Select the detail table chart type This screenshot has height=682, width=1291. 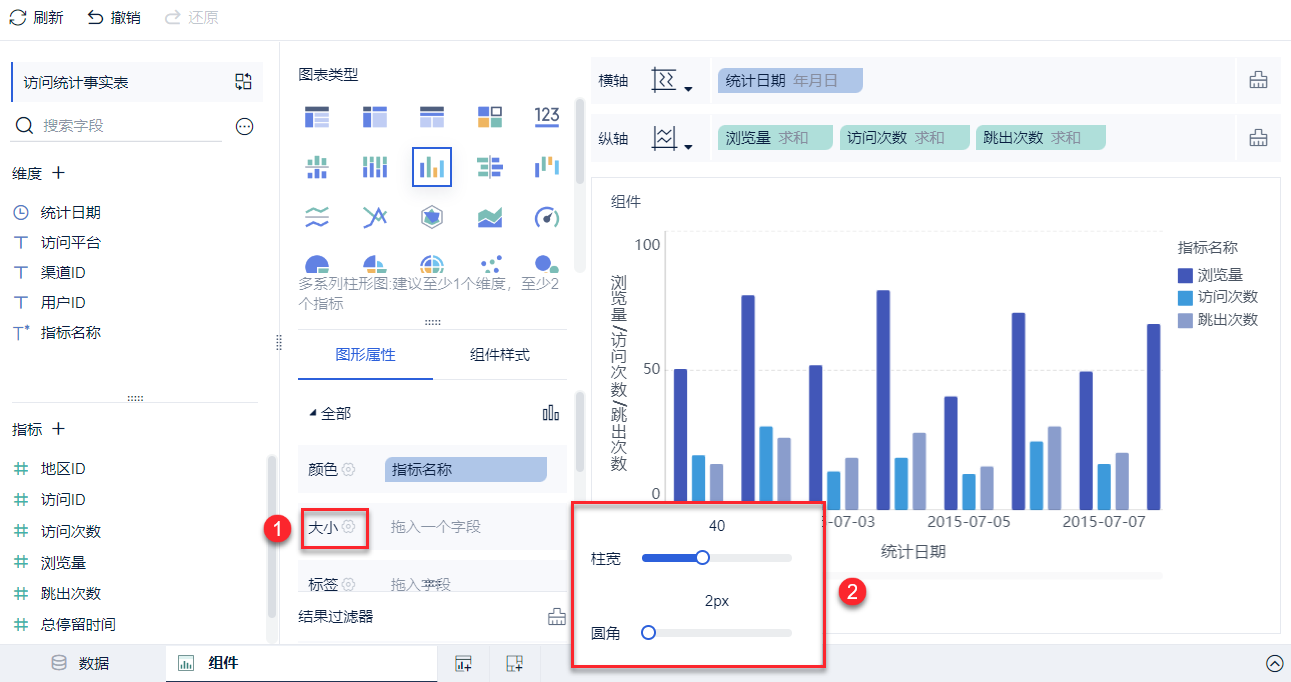tap(432, 116)
